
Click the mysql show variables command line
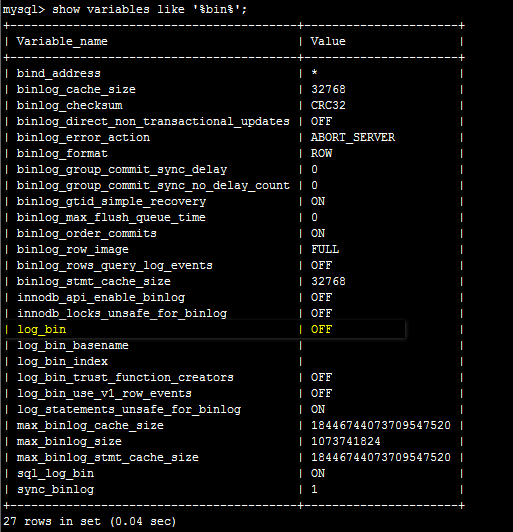[125, 9]
